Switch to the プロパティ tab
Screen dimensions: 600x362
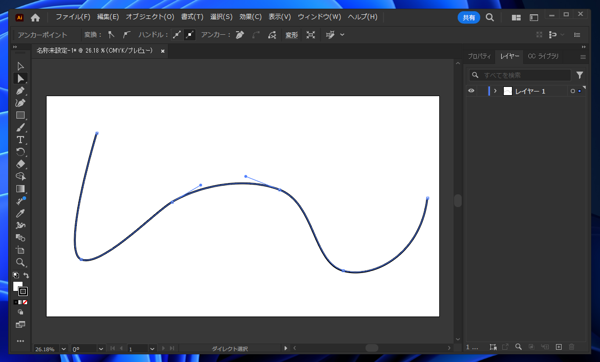click(x=479, y=56)
